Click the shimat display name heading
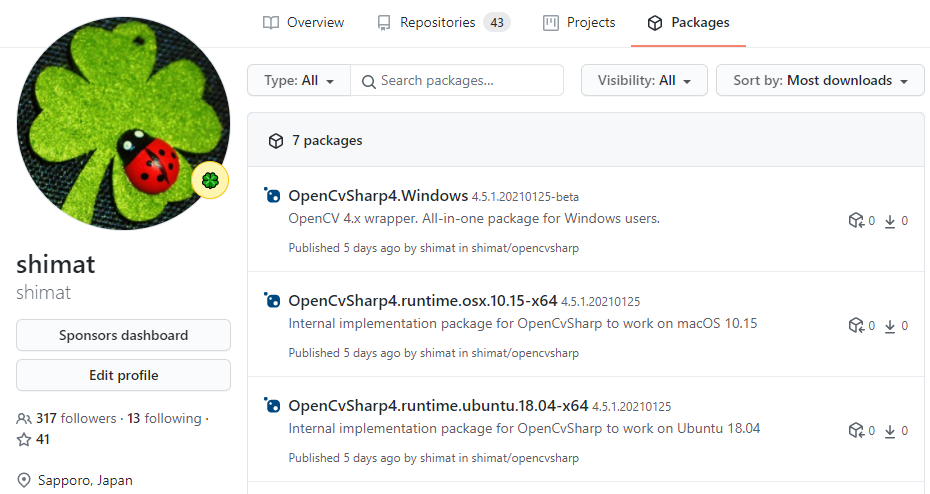The image size is (930, 494). pos(56,264)
